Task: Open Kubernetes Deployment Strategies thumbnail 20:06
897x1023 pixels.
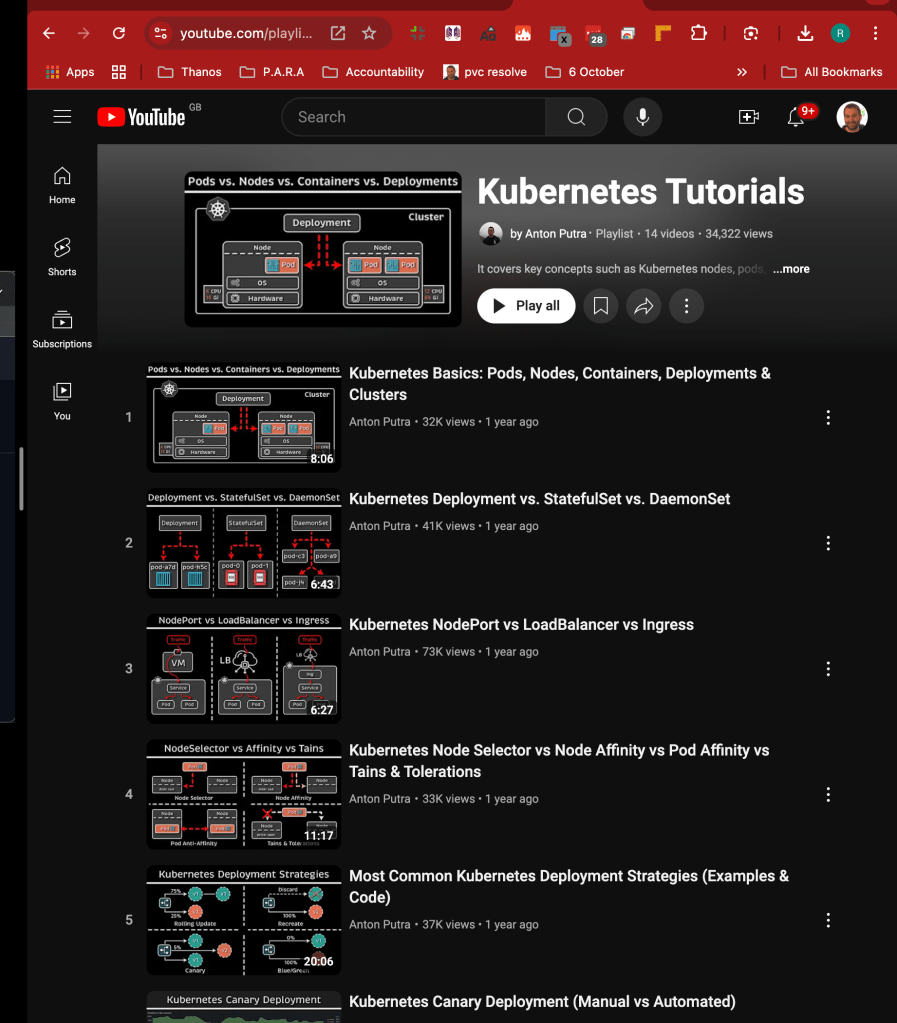Action: [x=244, y=920]
